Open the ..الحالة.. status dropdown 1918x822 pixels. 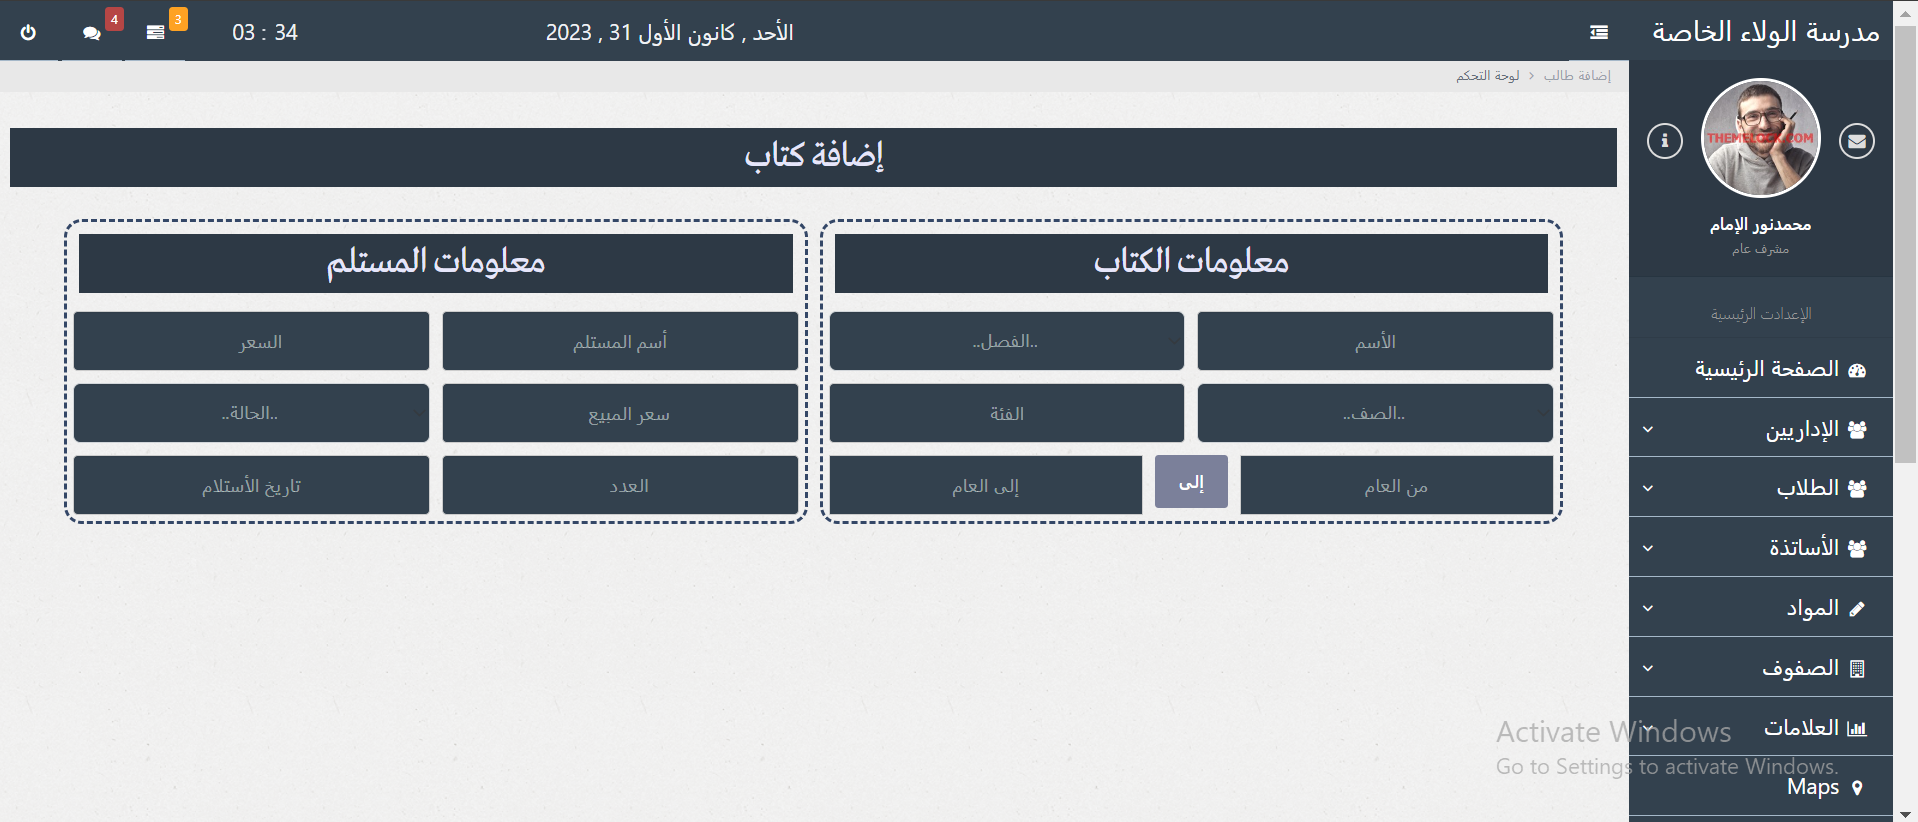tap(251, 413)
